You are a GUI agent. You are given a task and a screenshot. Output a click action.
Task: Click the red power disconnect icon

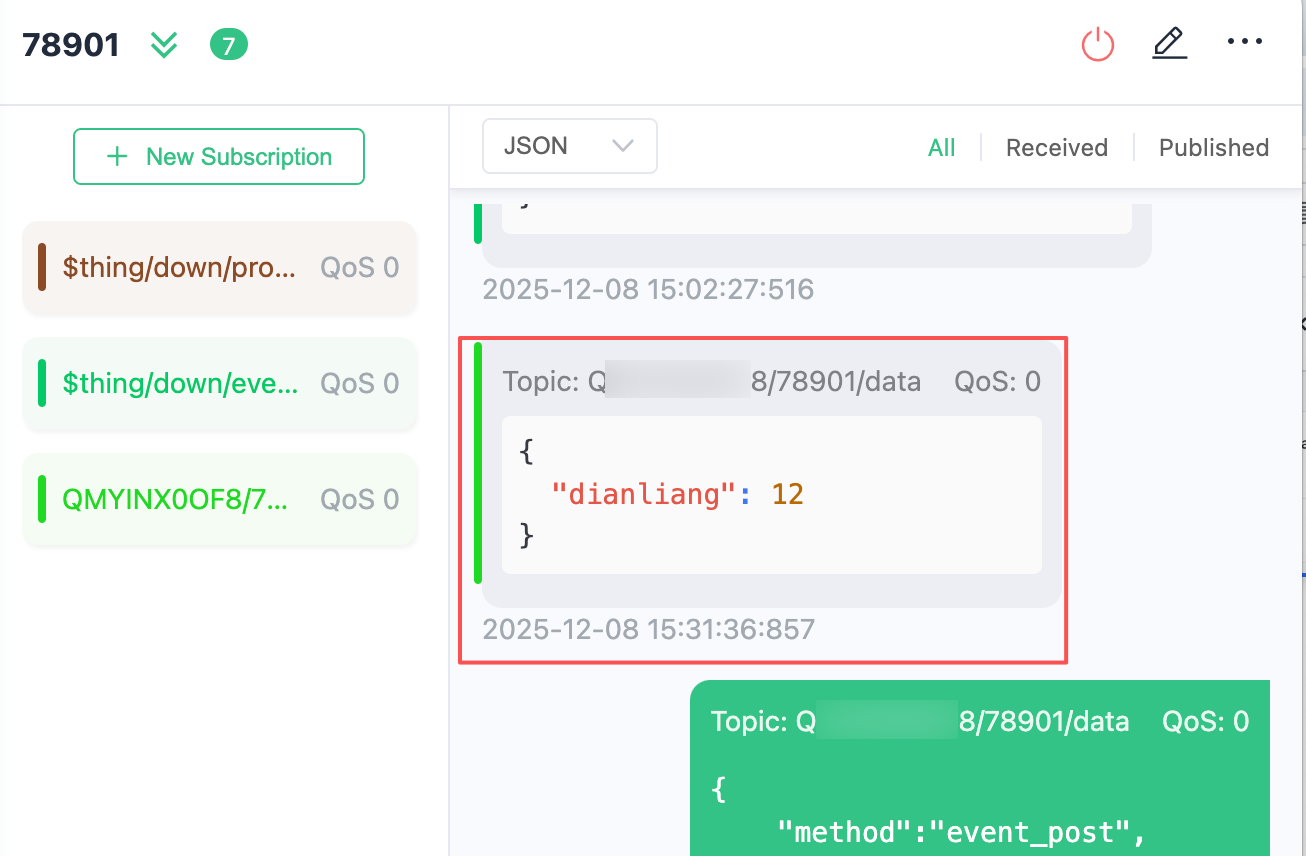coord(1098,44)
